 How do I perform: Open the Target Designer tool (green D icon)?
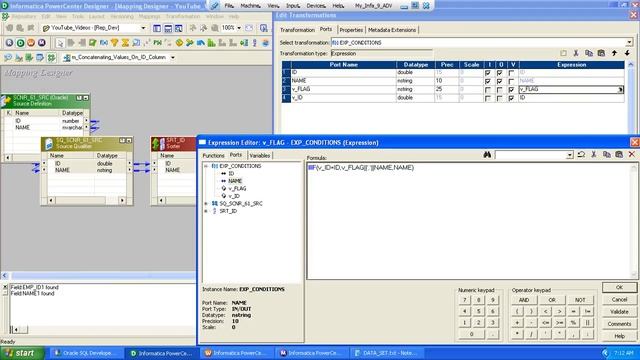point(20,43)
